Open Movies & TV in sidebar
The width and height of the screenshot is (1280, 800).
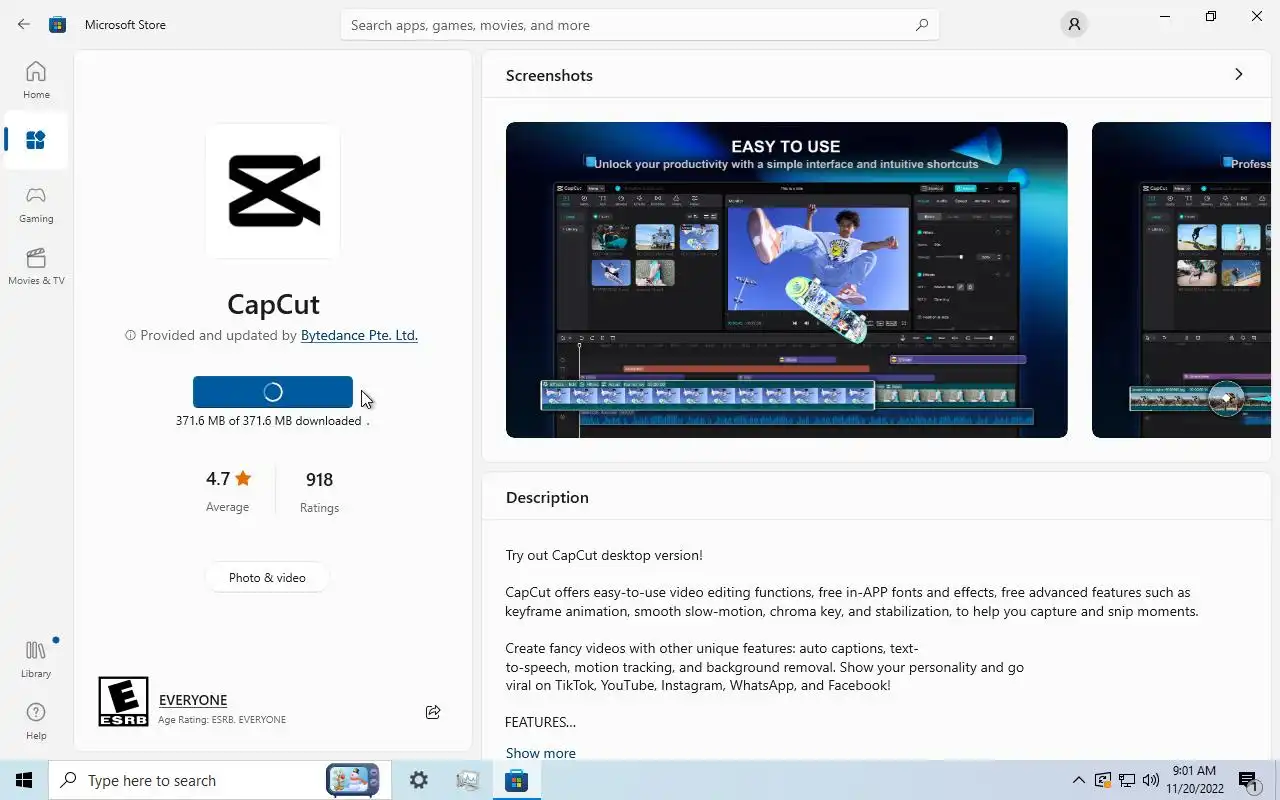pyautogui.click(x=36, y=266)
